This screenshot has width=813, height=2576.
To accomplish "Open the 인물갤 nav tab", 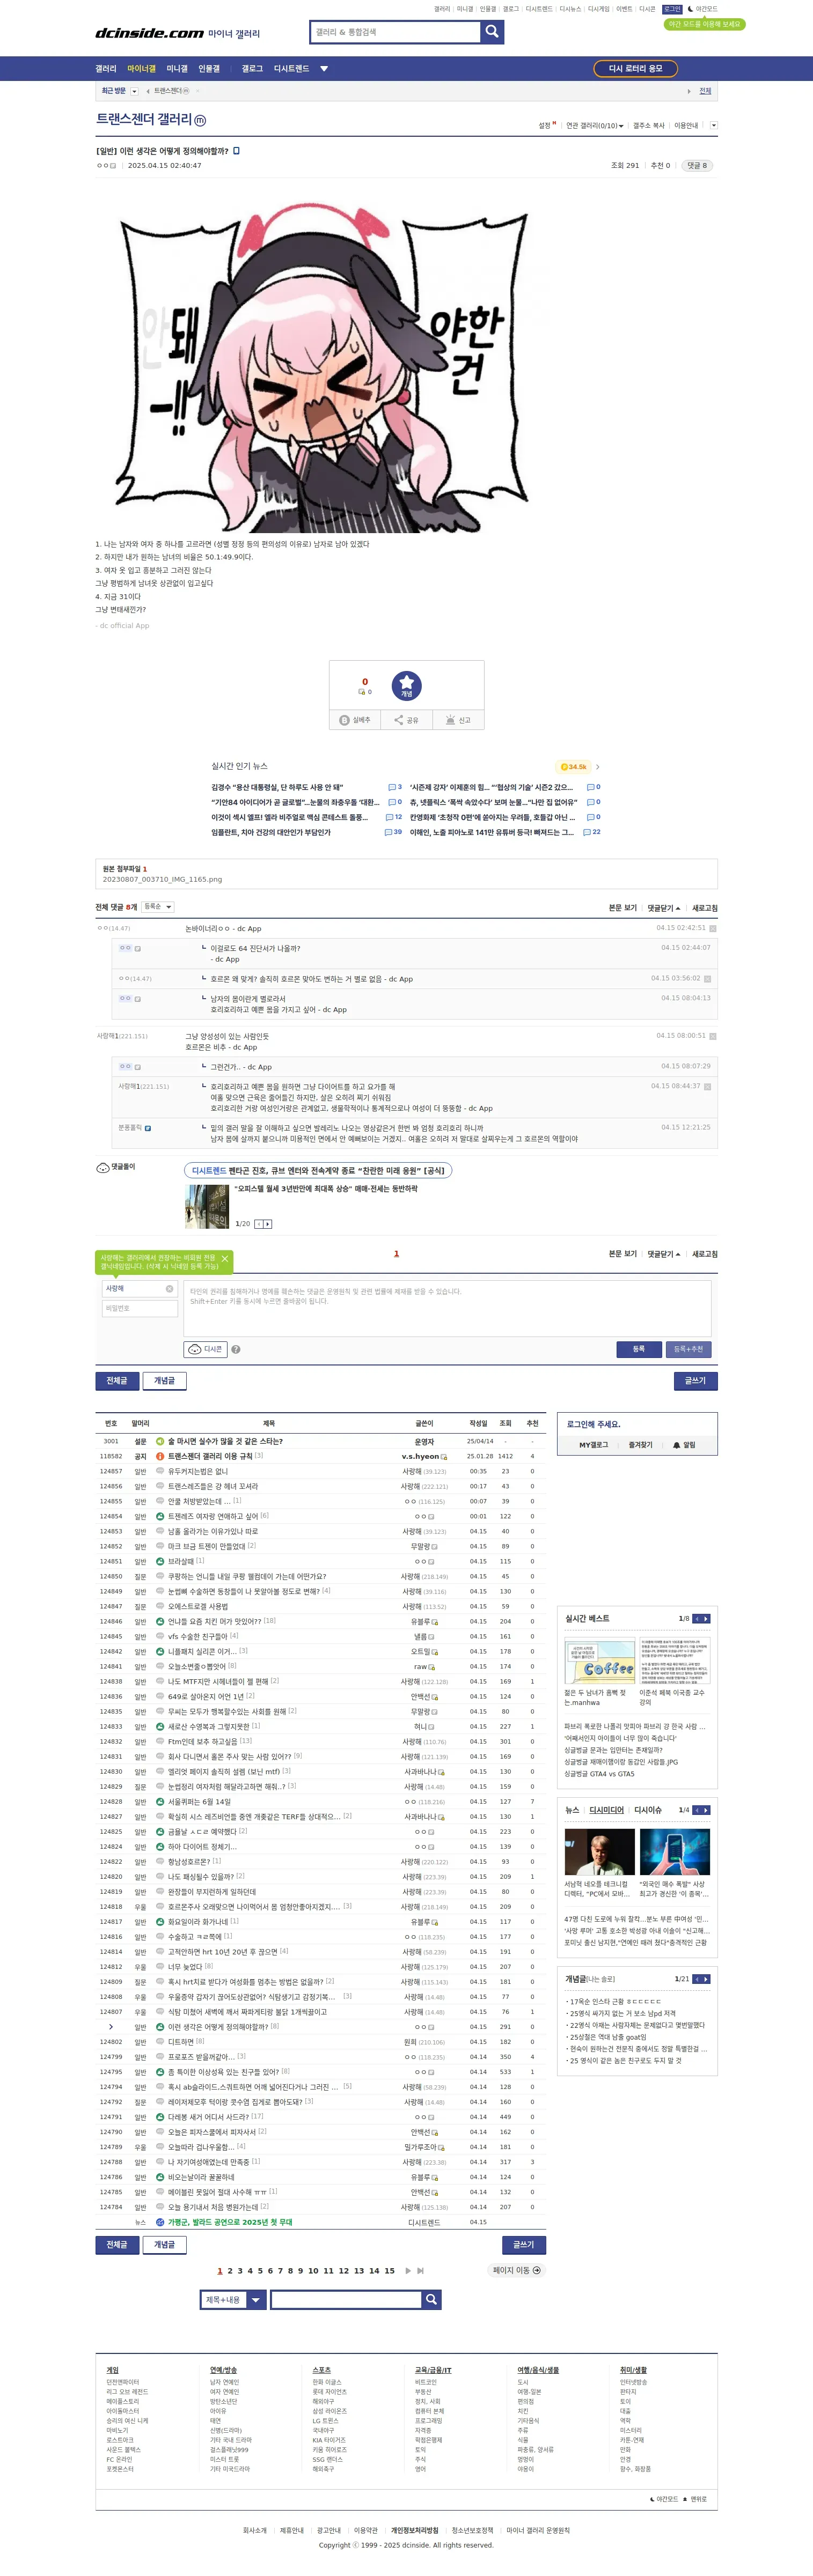I will click(209, 69).
